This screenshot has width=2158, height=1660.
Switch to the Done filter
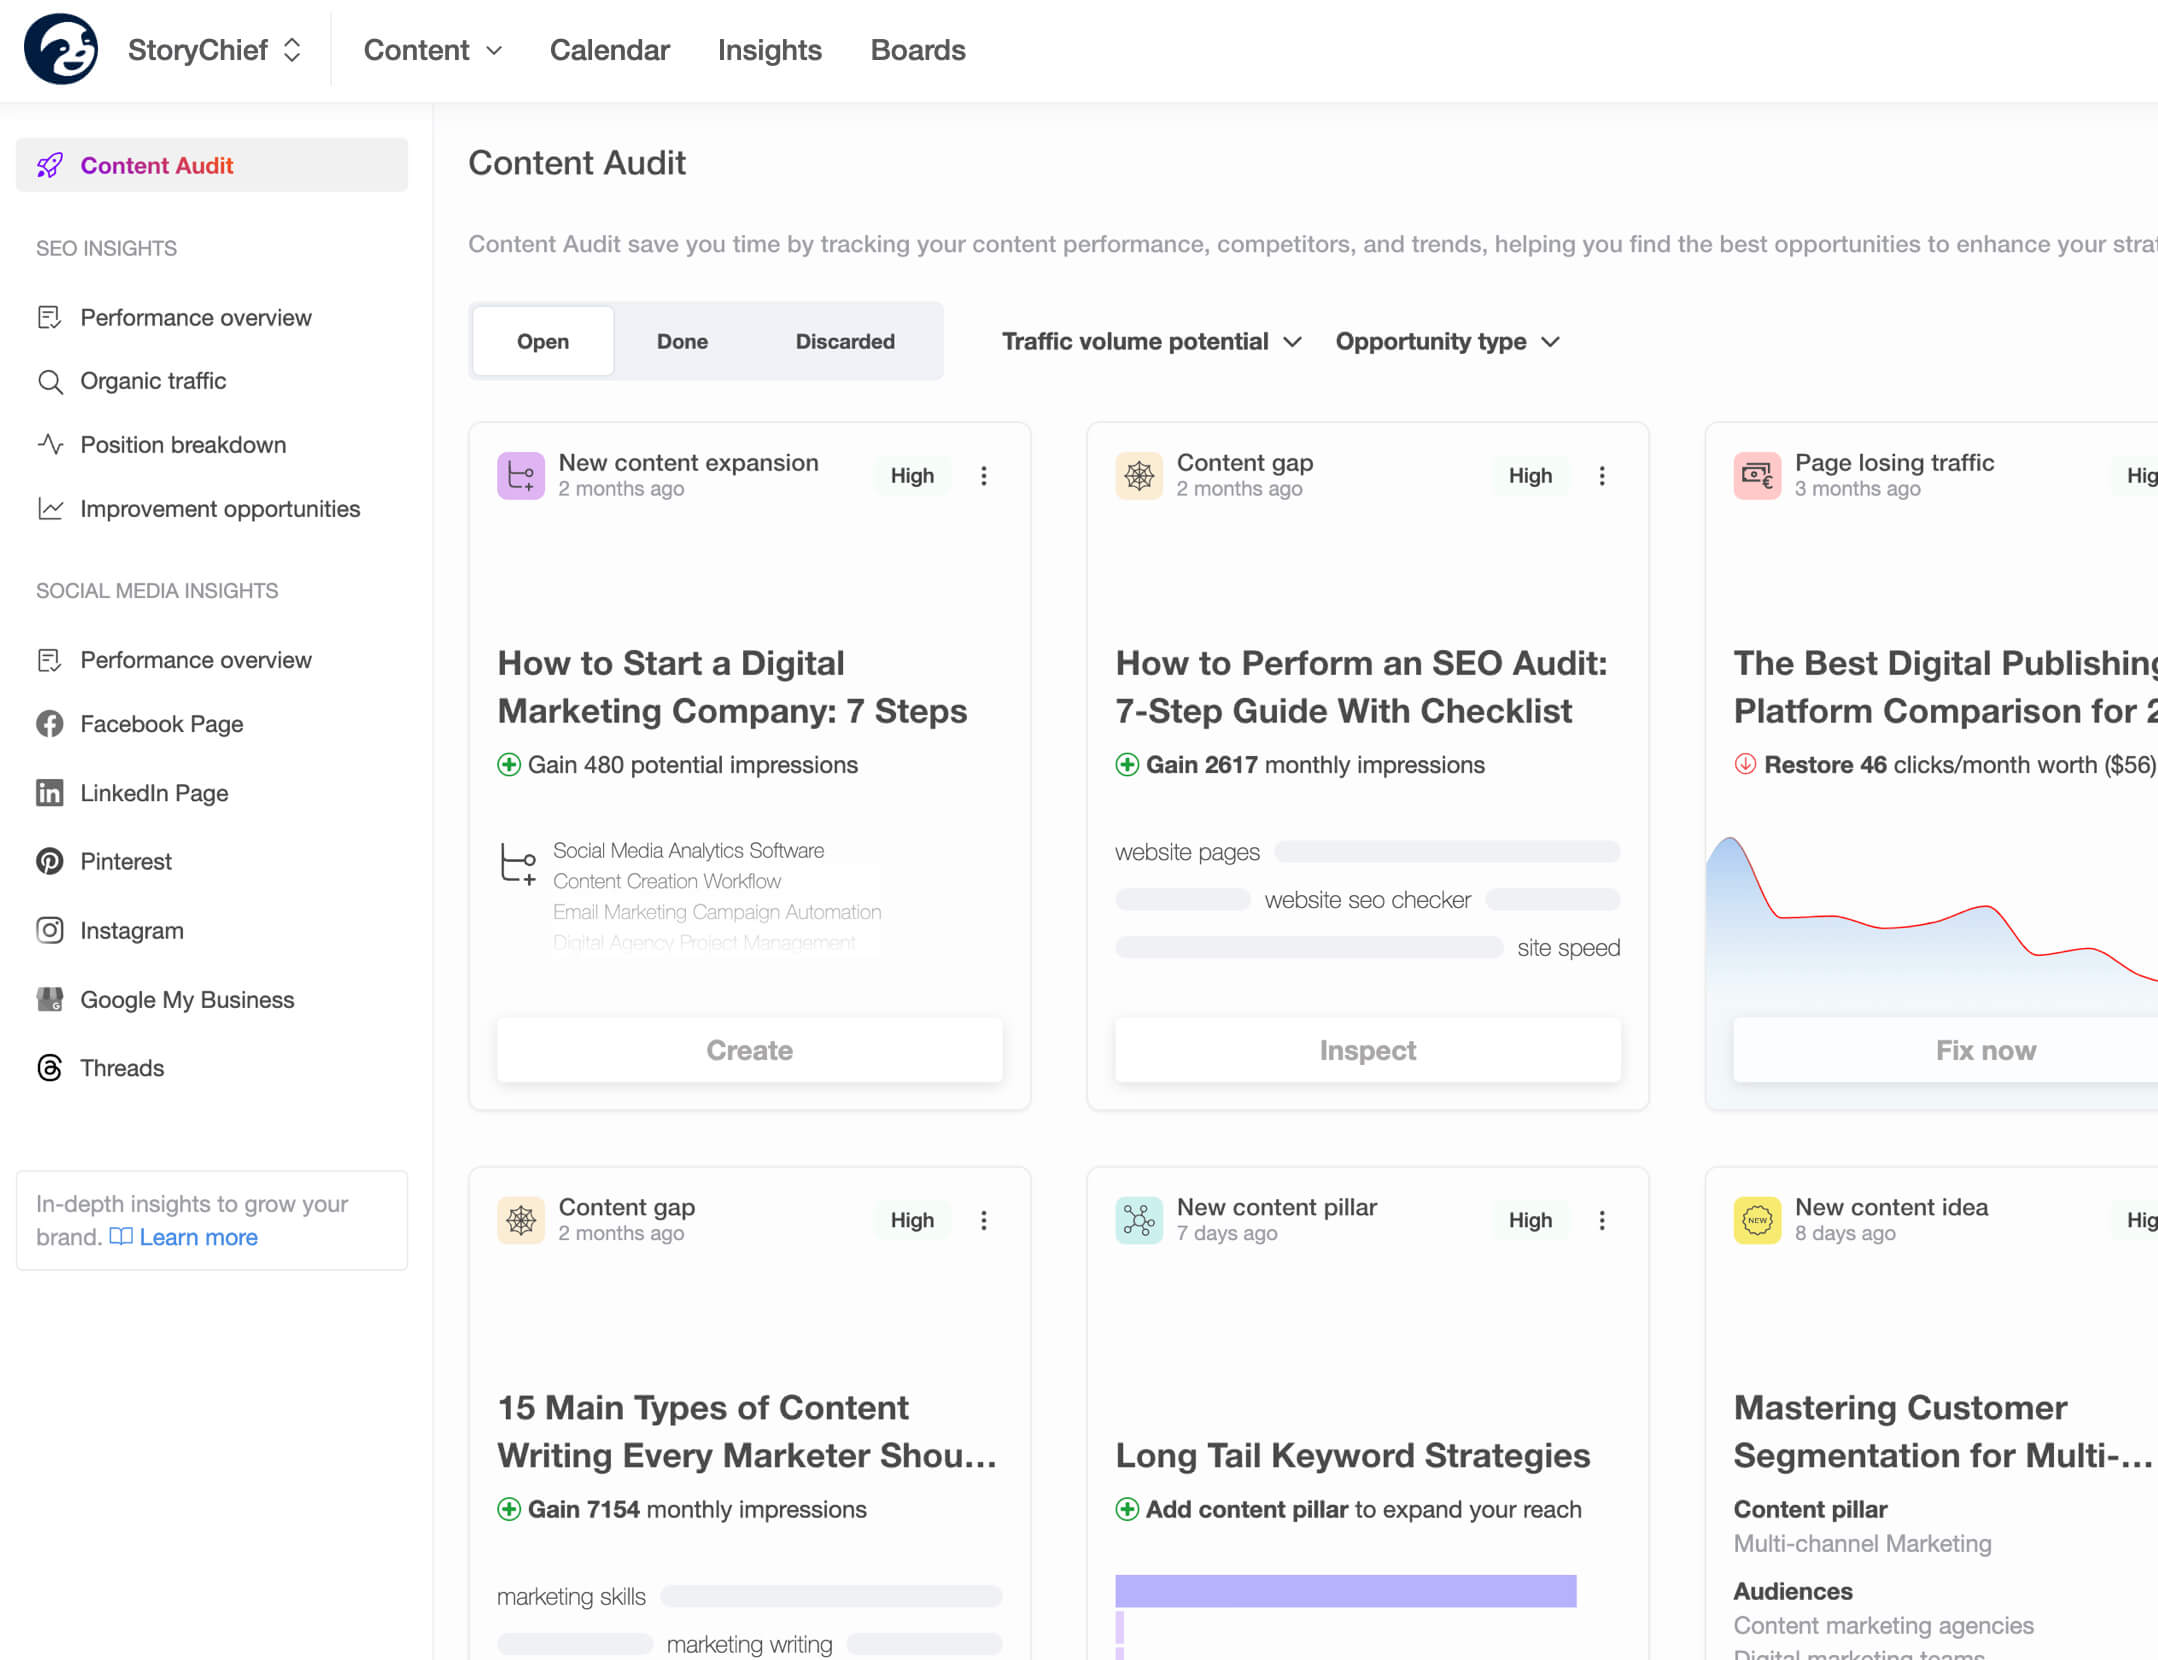tap(682, 342)
